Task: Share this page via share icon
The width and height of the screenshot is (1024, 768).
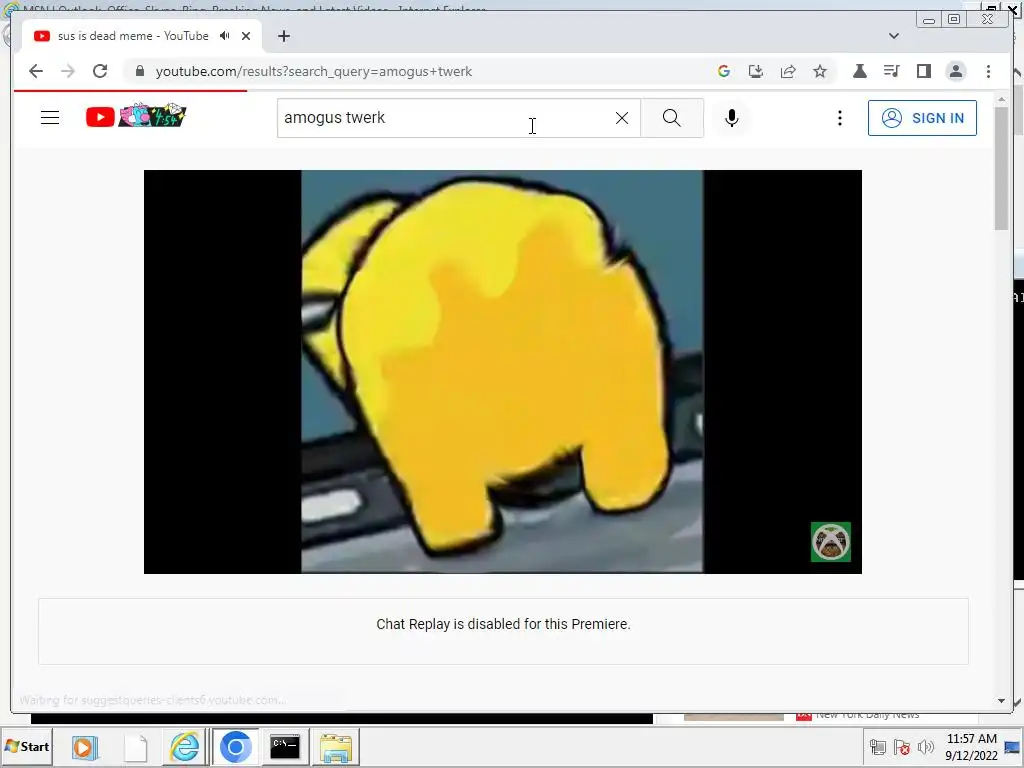Action: tap(788, 71)
